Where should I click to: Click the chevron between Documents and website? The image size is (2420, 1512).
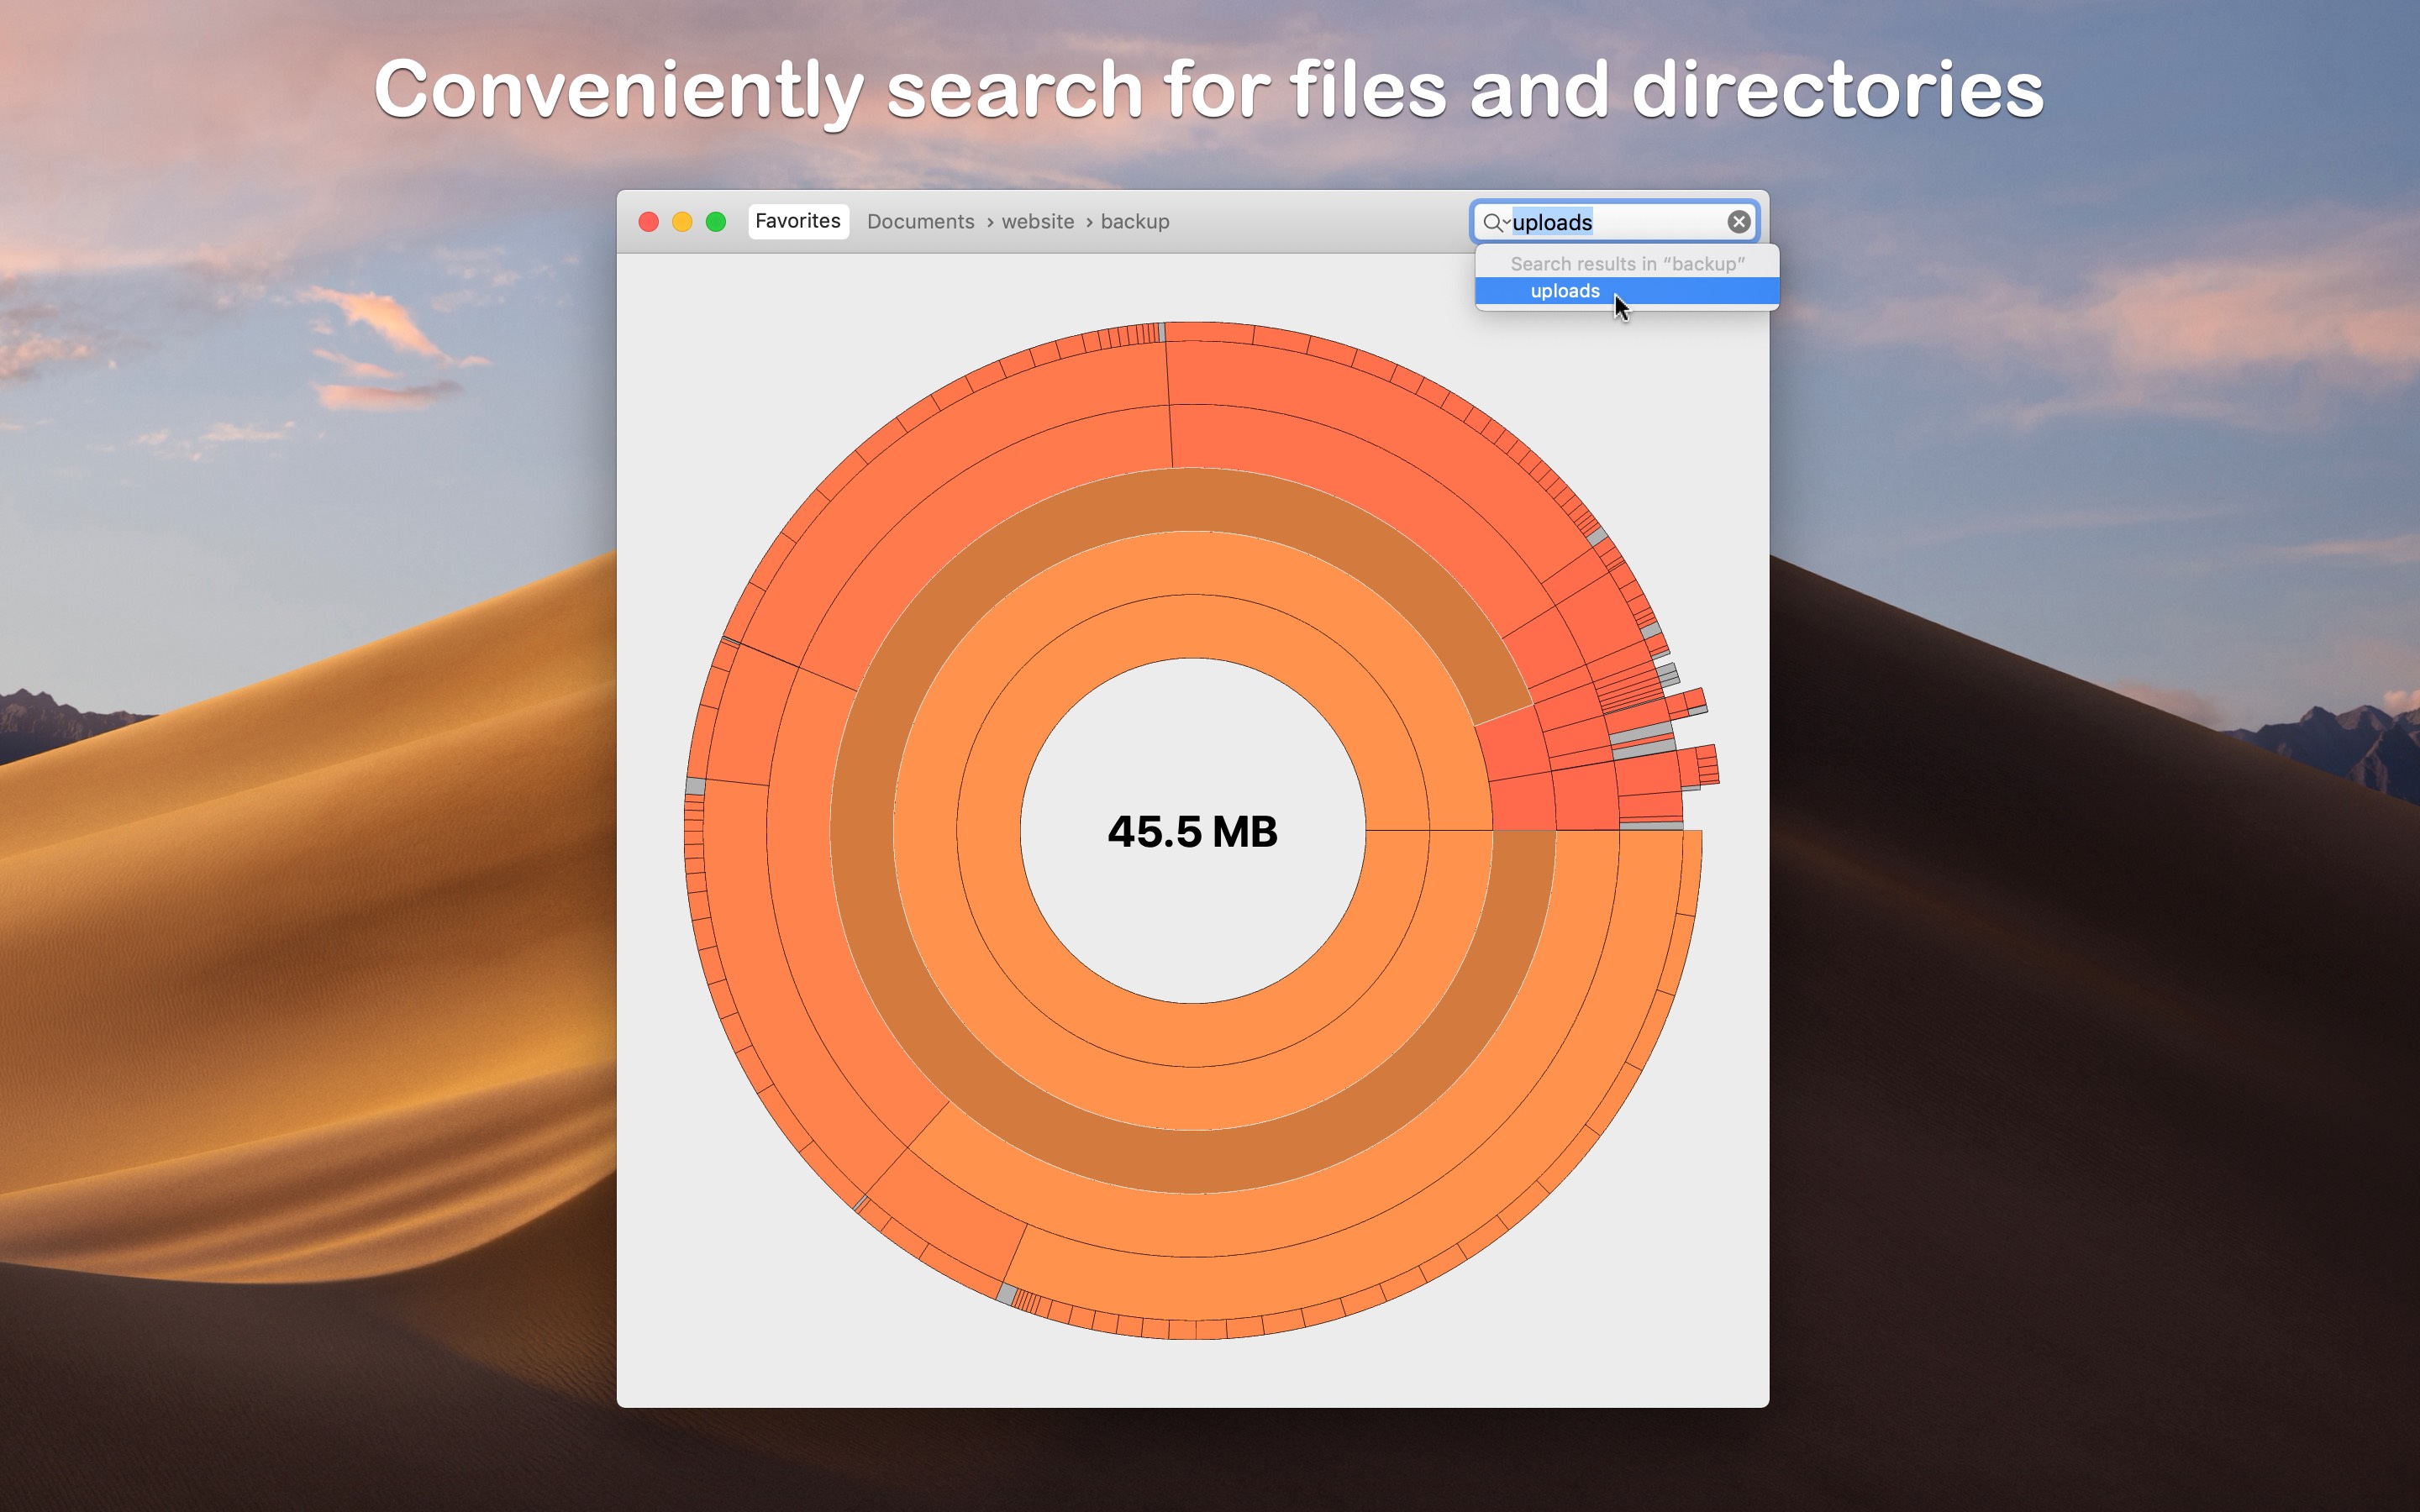pyautogui.click(x=989, y=222)
